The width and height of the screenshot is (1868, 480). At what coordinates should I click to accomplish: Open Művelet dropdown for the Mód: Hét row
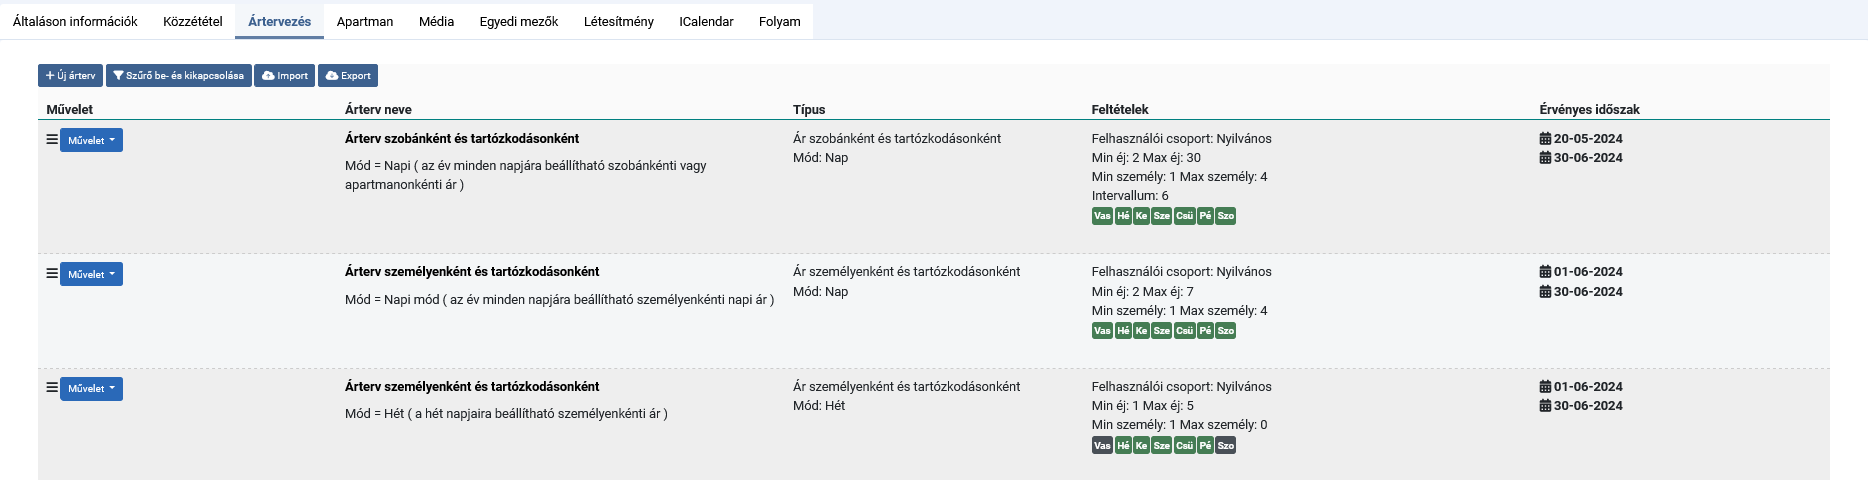[91, 389]
